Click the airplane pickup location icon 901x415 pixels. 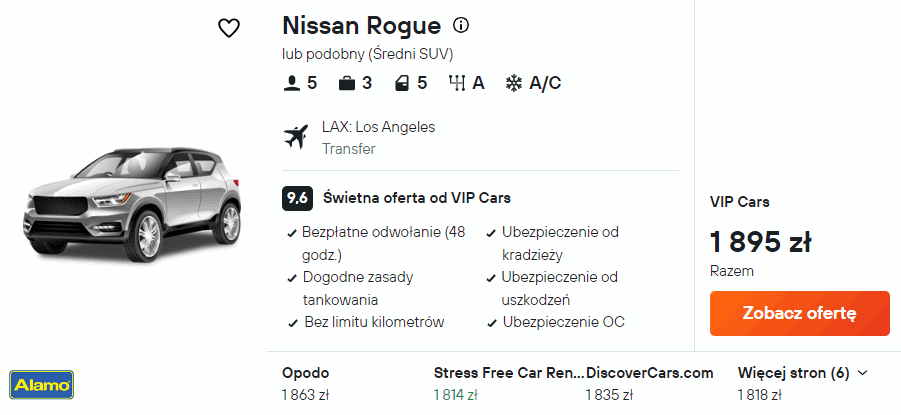click(x=297, y=137)
